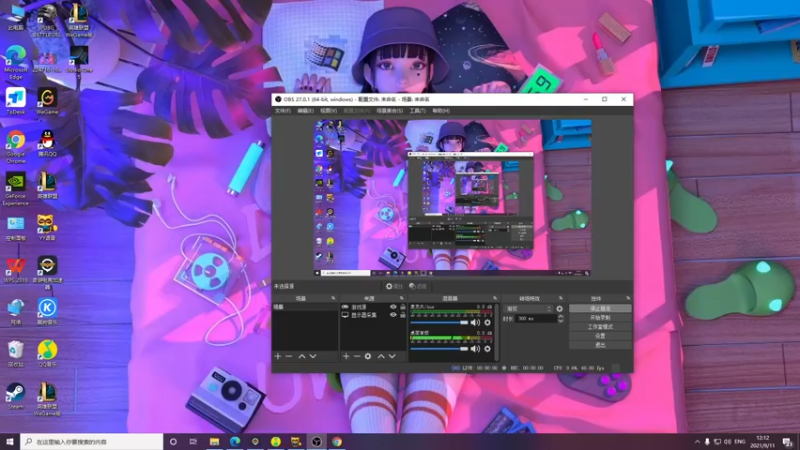The image size is (800, 450).
Task: Toggle the lock on the display capture source
Action: pos(403,315)
